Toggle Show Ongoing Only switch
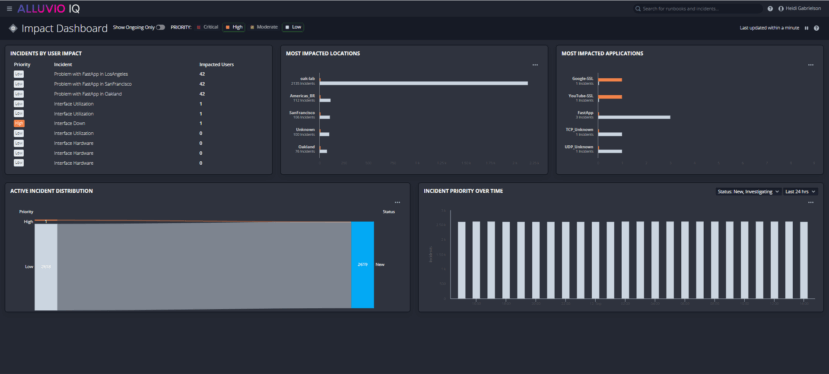The width and height of the screenshot is (829, 374). [160, 27]
